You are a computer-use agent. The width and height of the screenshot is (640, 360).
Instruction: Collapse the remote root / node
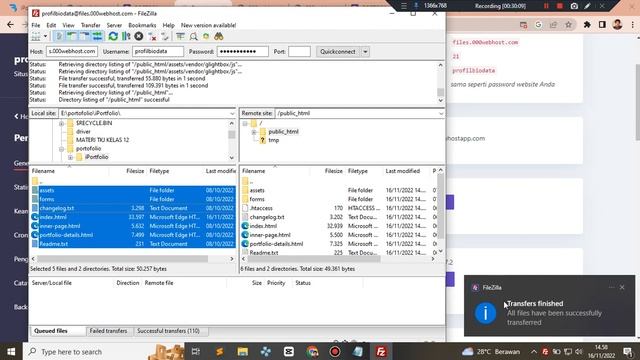coord(245,123)
